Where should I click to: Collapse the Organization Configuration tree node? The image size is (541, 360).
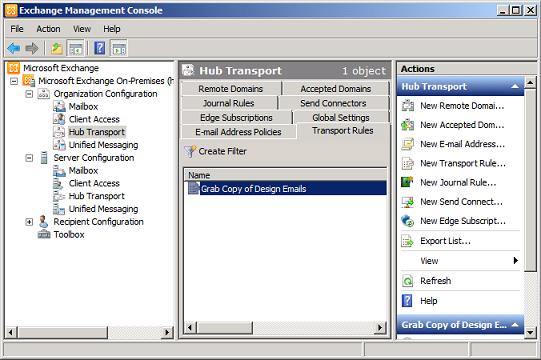pos(29,94)
